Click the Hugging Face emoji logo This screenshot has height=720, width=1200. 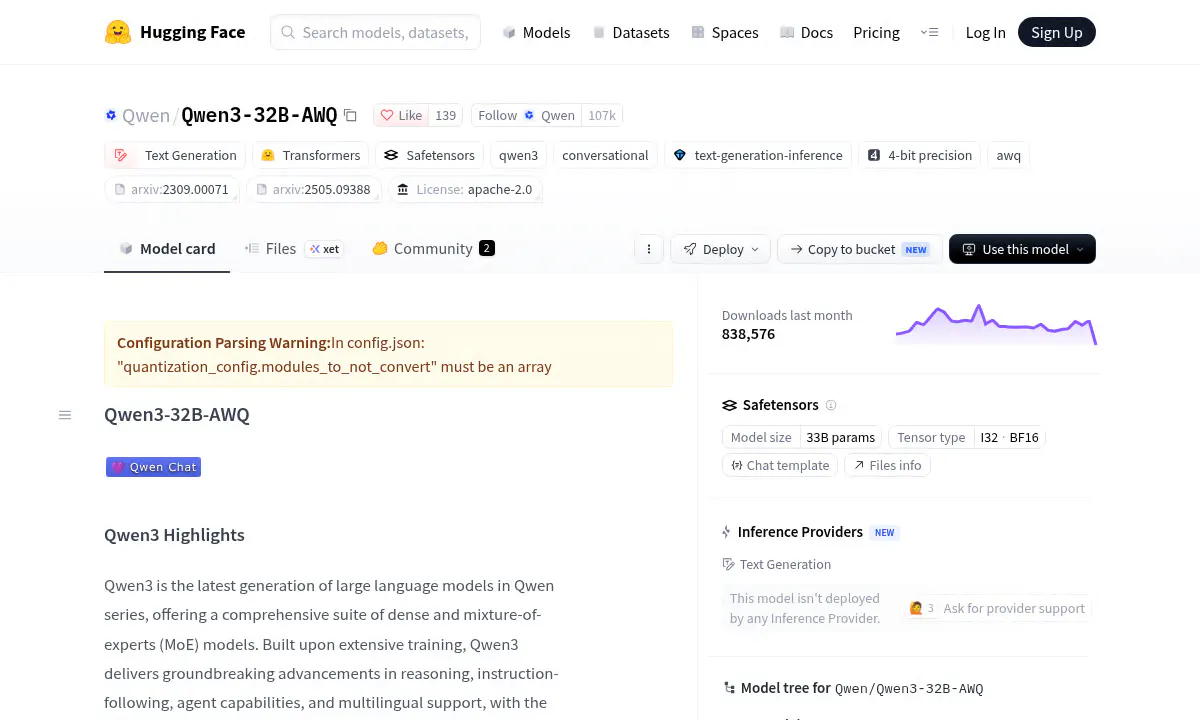pyautogui.click(x=118, y=32)
